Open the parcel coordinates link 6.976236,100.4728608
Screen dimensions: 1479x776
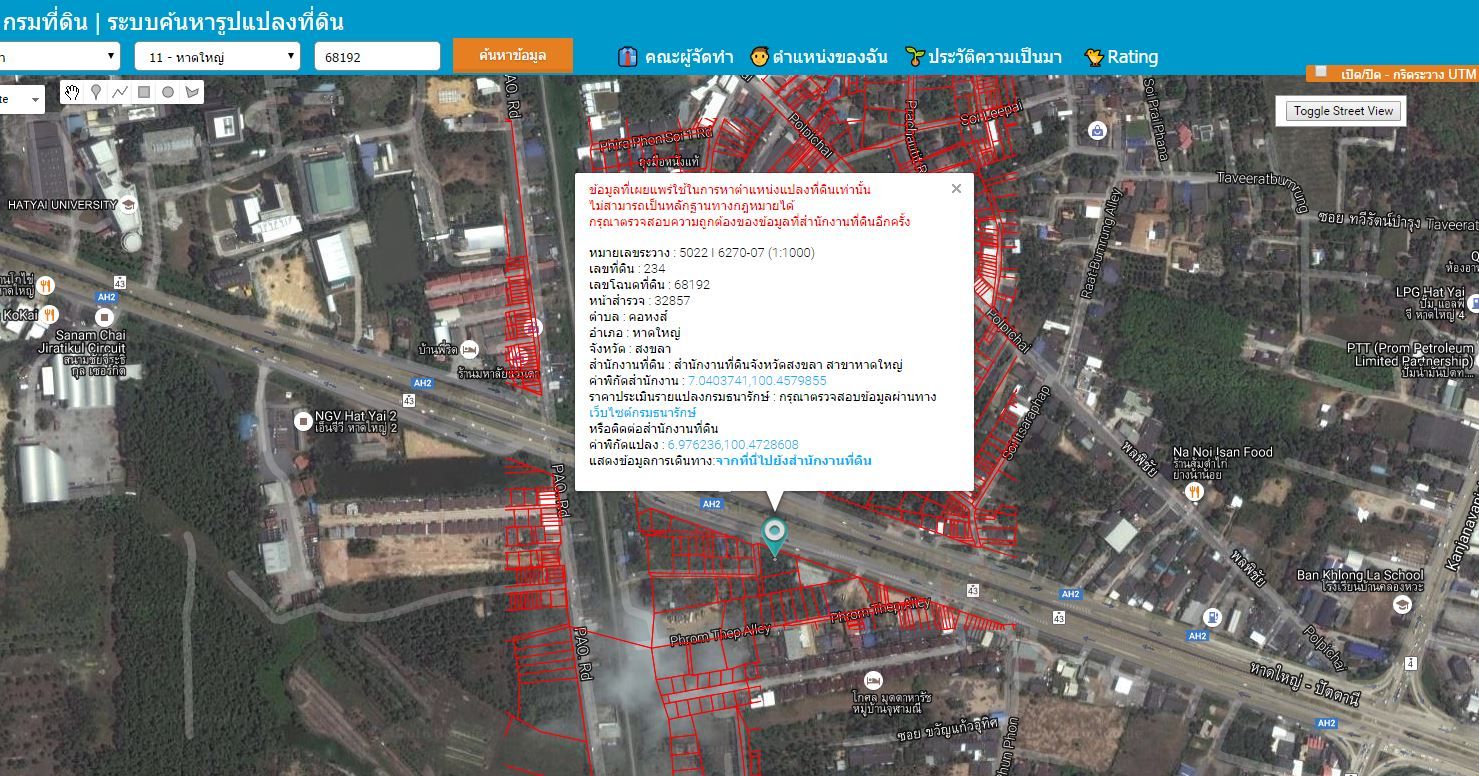click(732, 444)
